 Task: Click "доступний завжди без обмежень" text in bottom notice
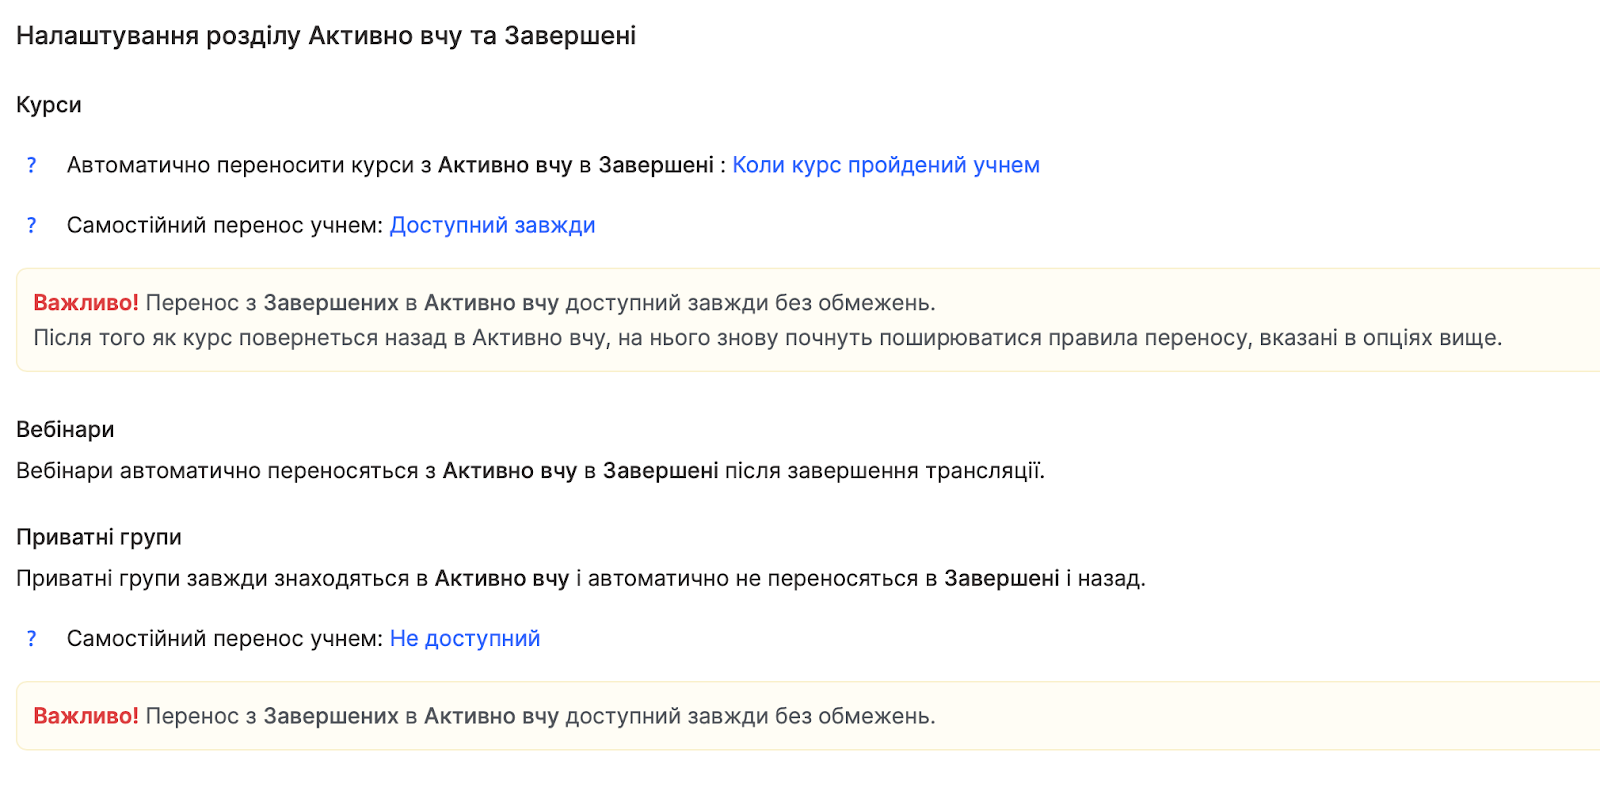click(x=750, y=716)
